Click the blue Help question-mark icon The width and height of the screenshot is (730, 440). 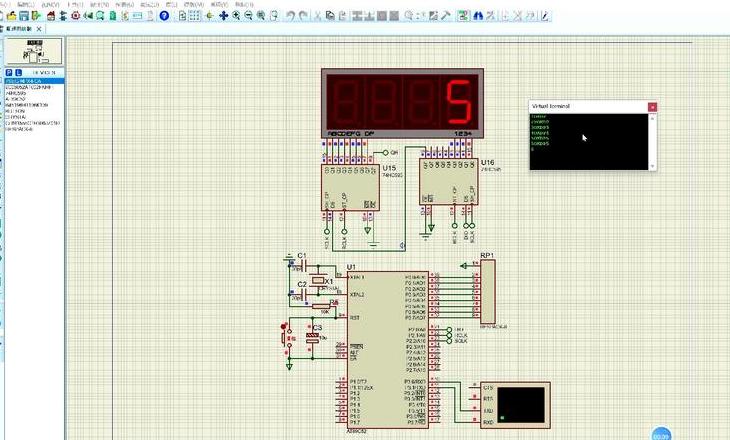coord(164,16)
